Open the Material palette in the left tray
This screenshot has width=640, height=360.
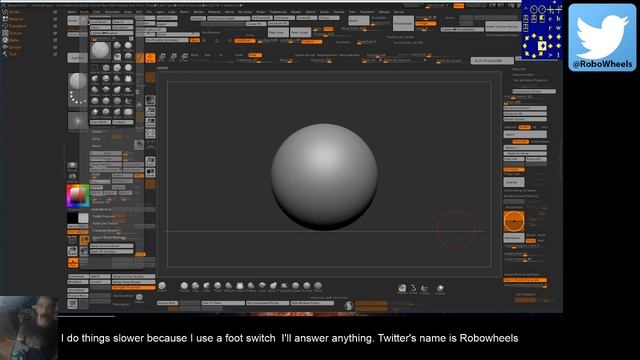point(16,19)
